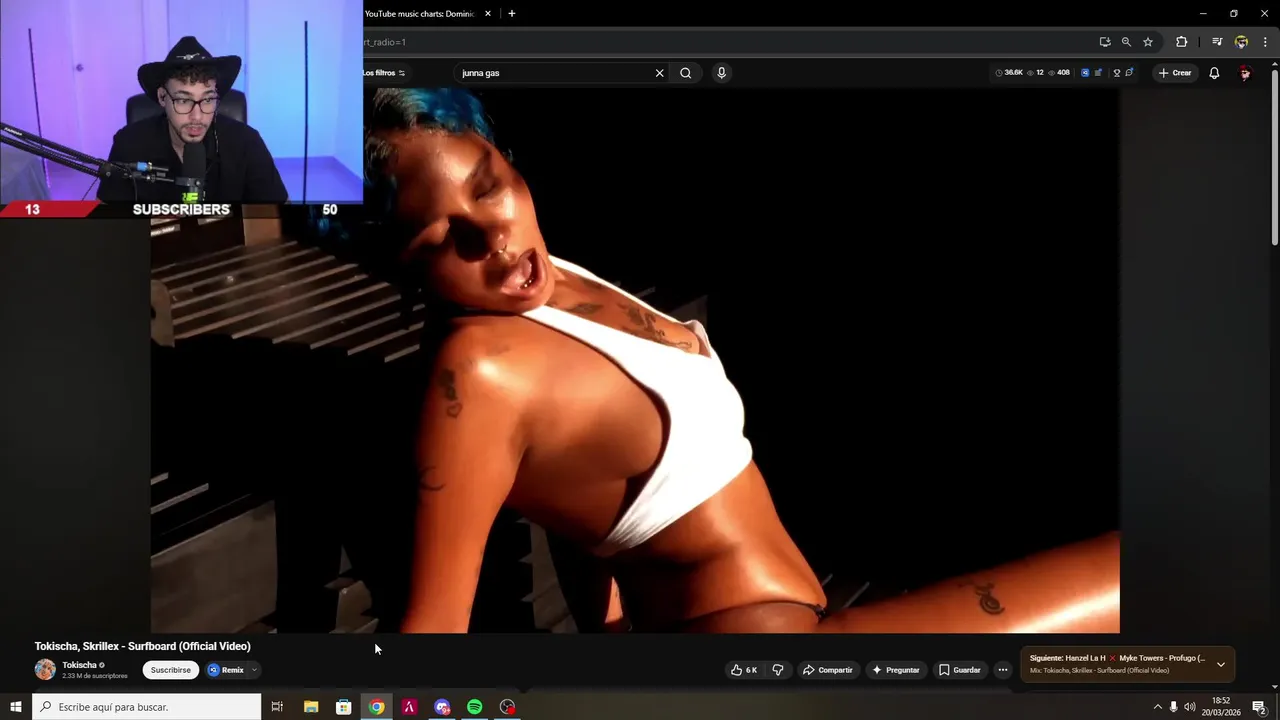This screenshot has height=720, width=1280.
Task: Click the YouTube search magnifier button
Action: click(x=685, y=73)
